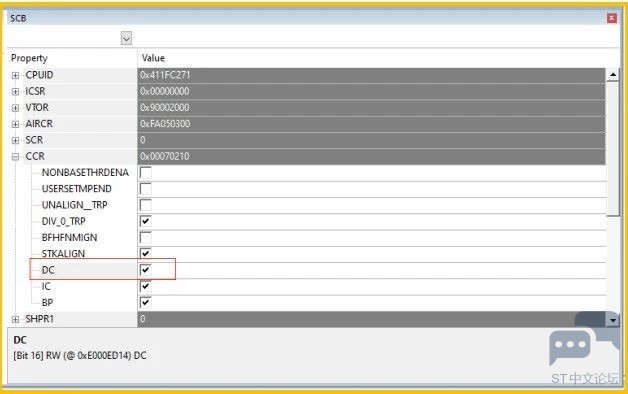Open the dropdown below the SCB title
The width and height of the screenshot is (628, 394).
point(126,38)
